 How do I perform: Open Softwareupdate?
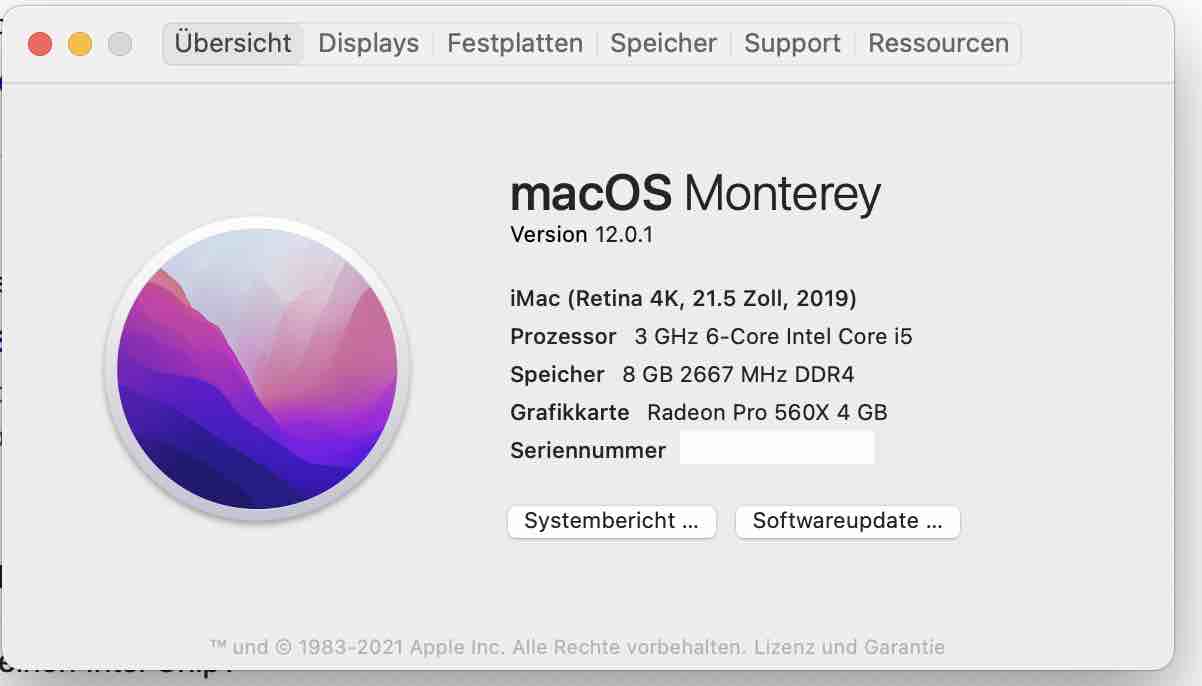pyautogui.click(x=847, y=521)
